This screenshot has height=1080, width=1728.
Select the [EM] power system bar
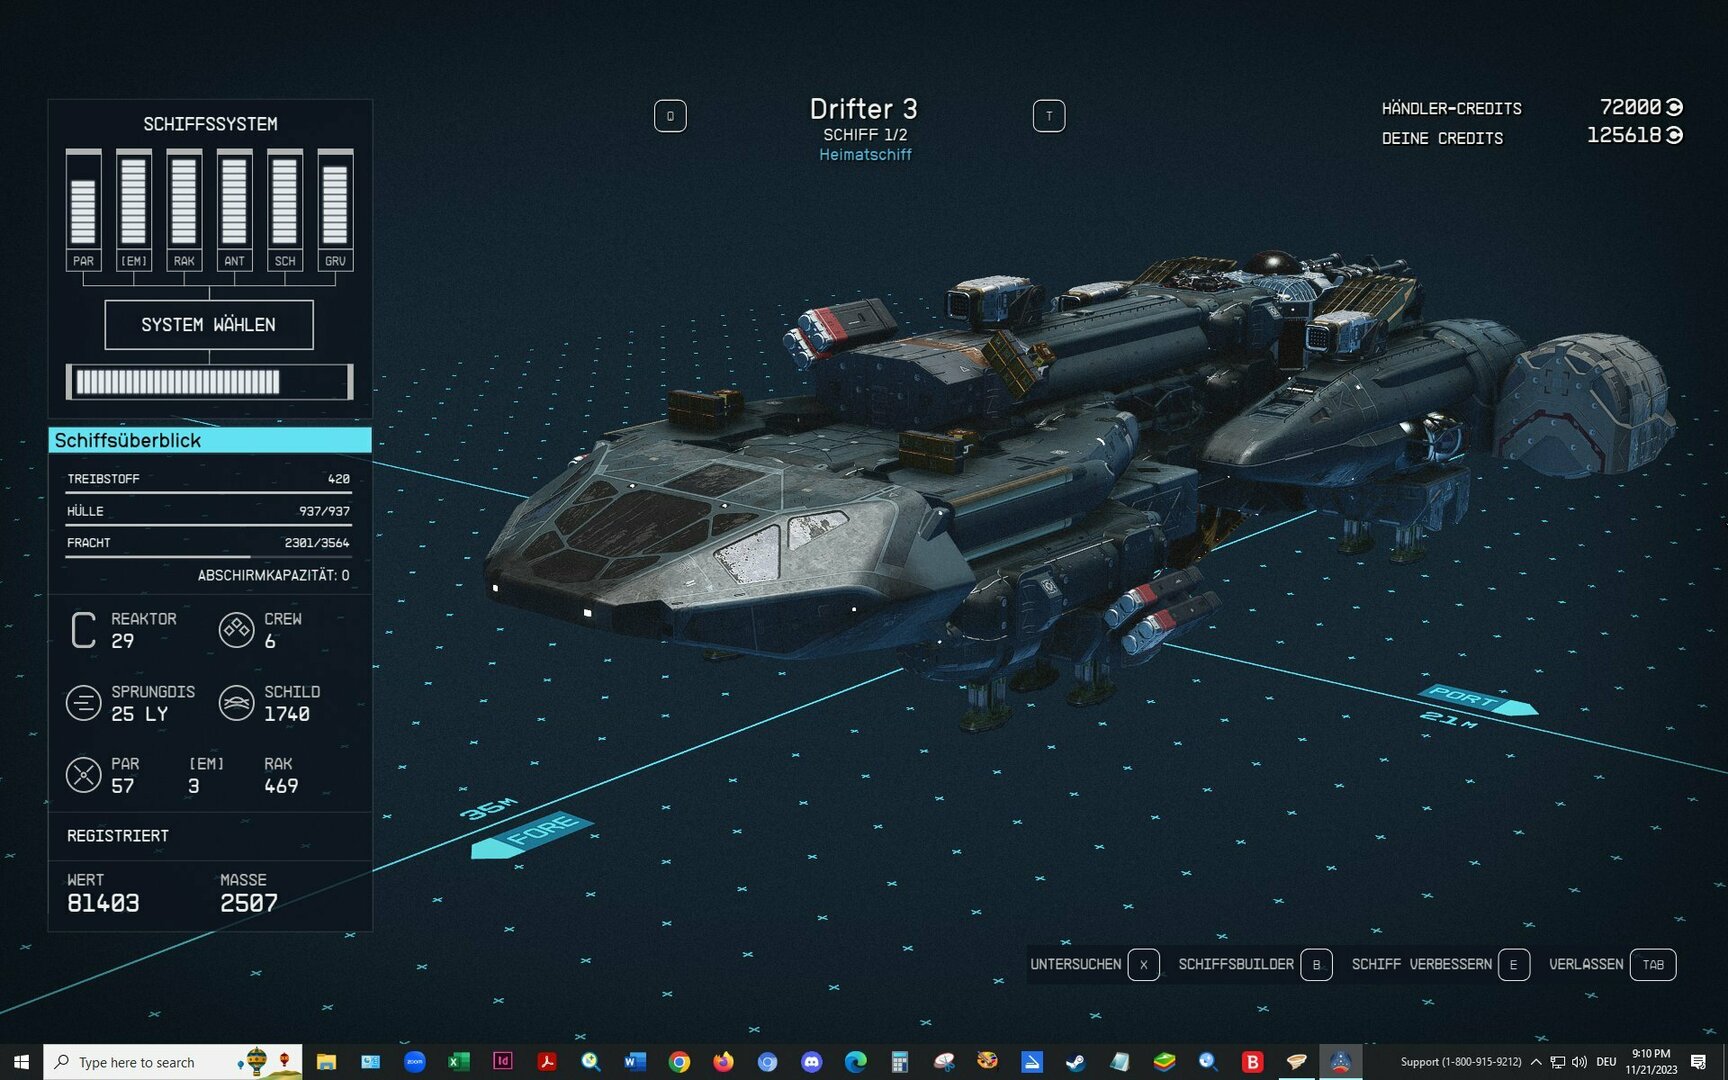(134, 209)
